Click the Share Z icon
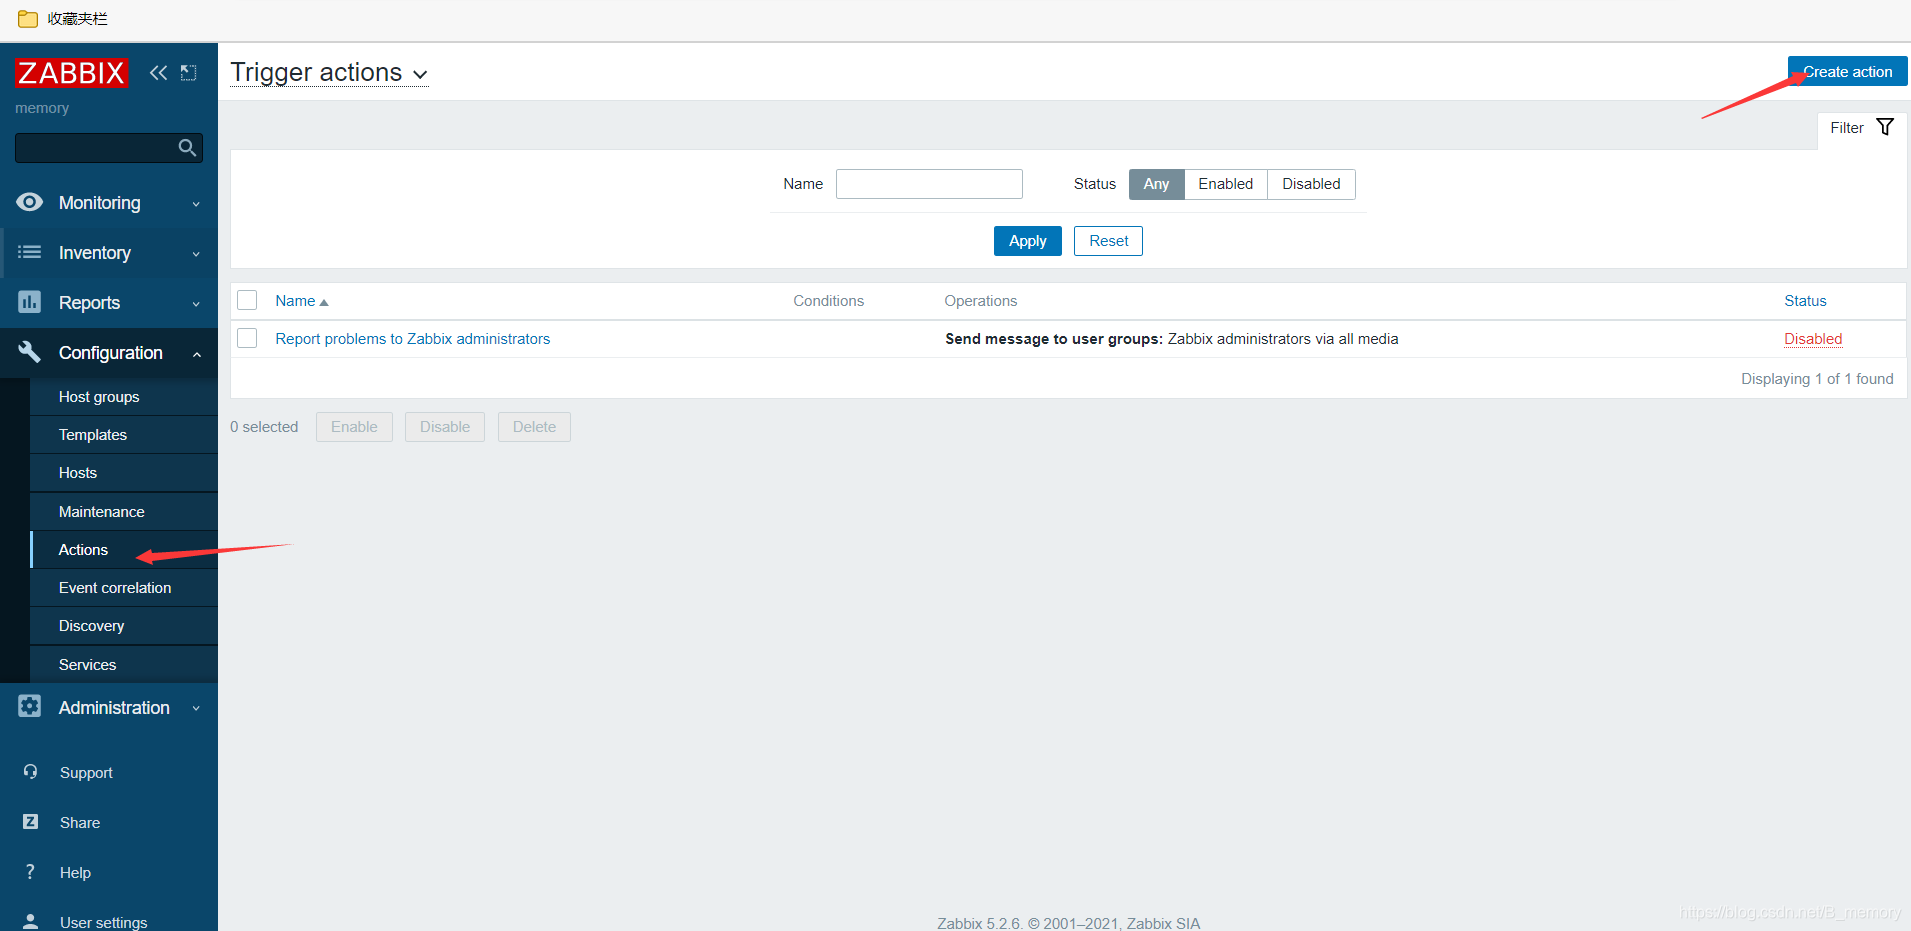 point(30,822)
